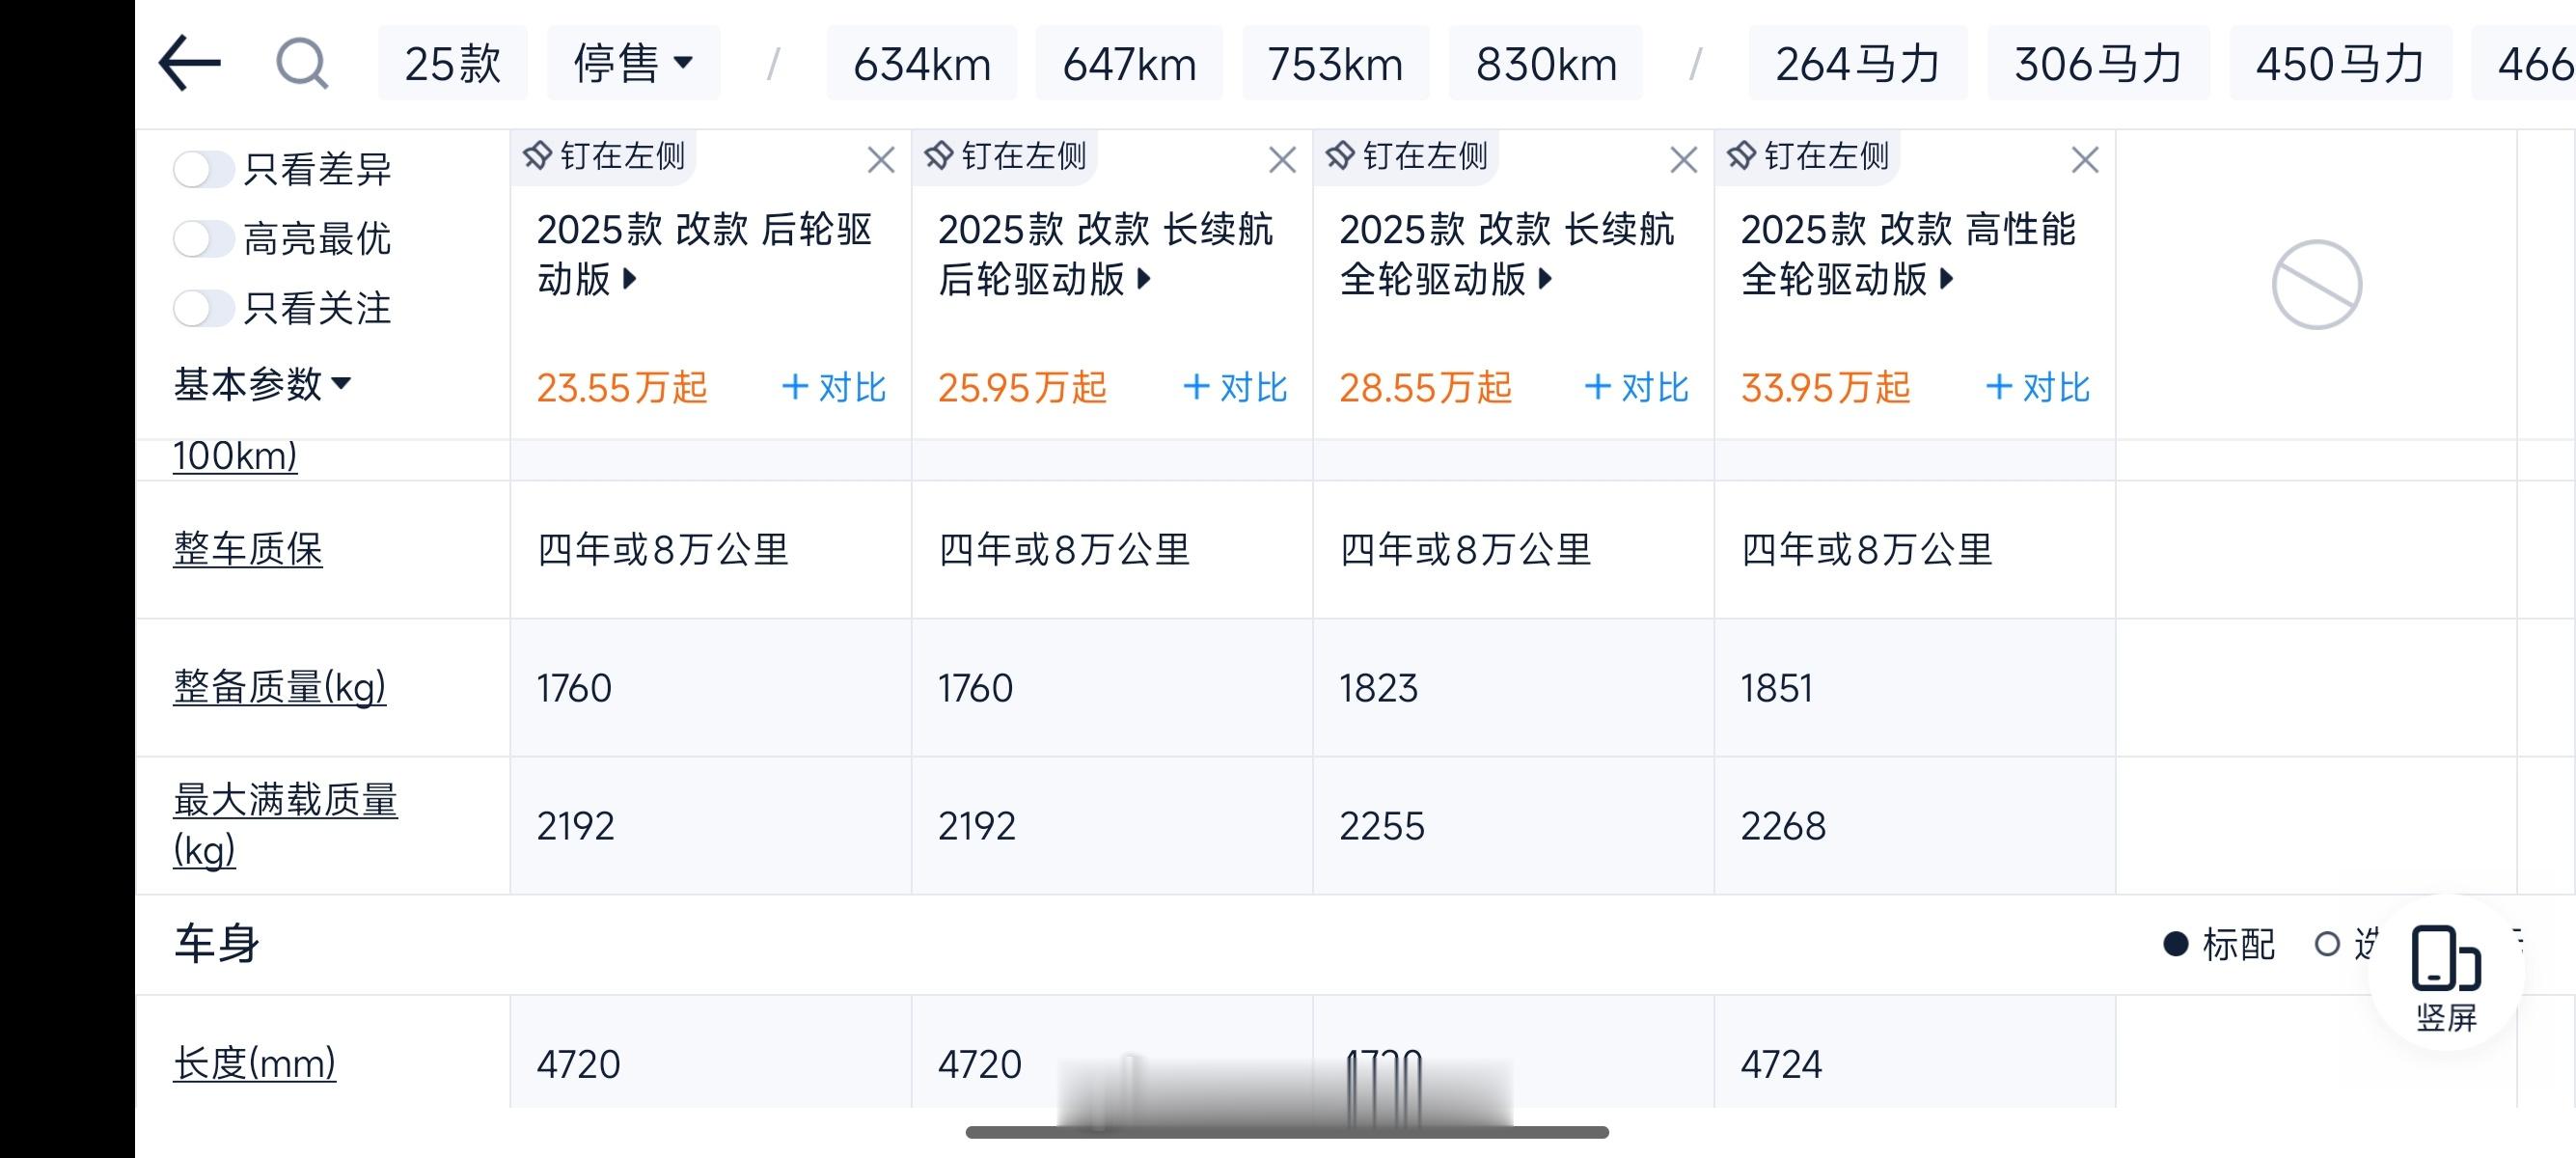Select the 264马力 horsepower filter
Image resolution: width=2576 pixels, height=1158 pixels.
coord(1857,64)
